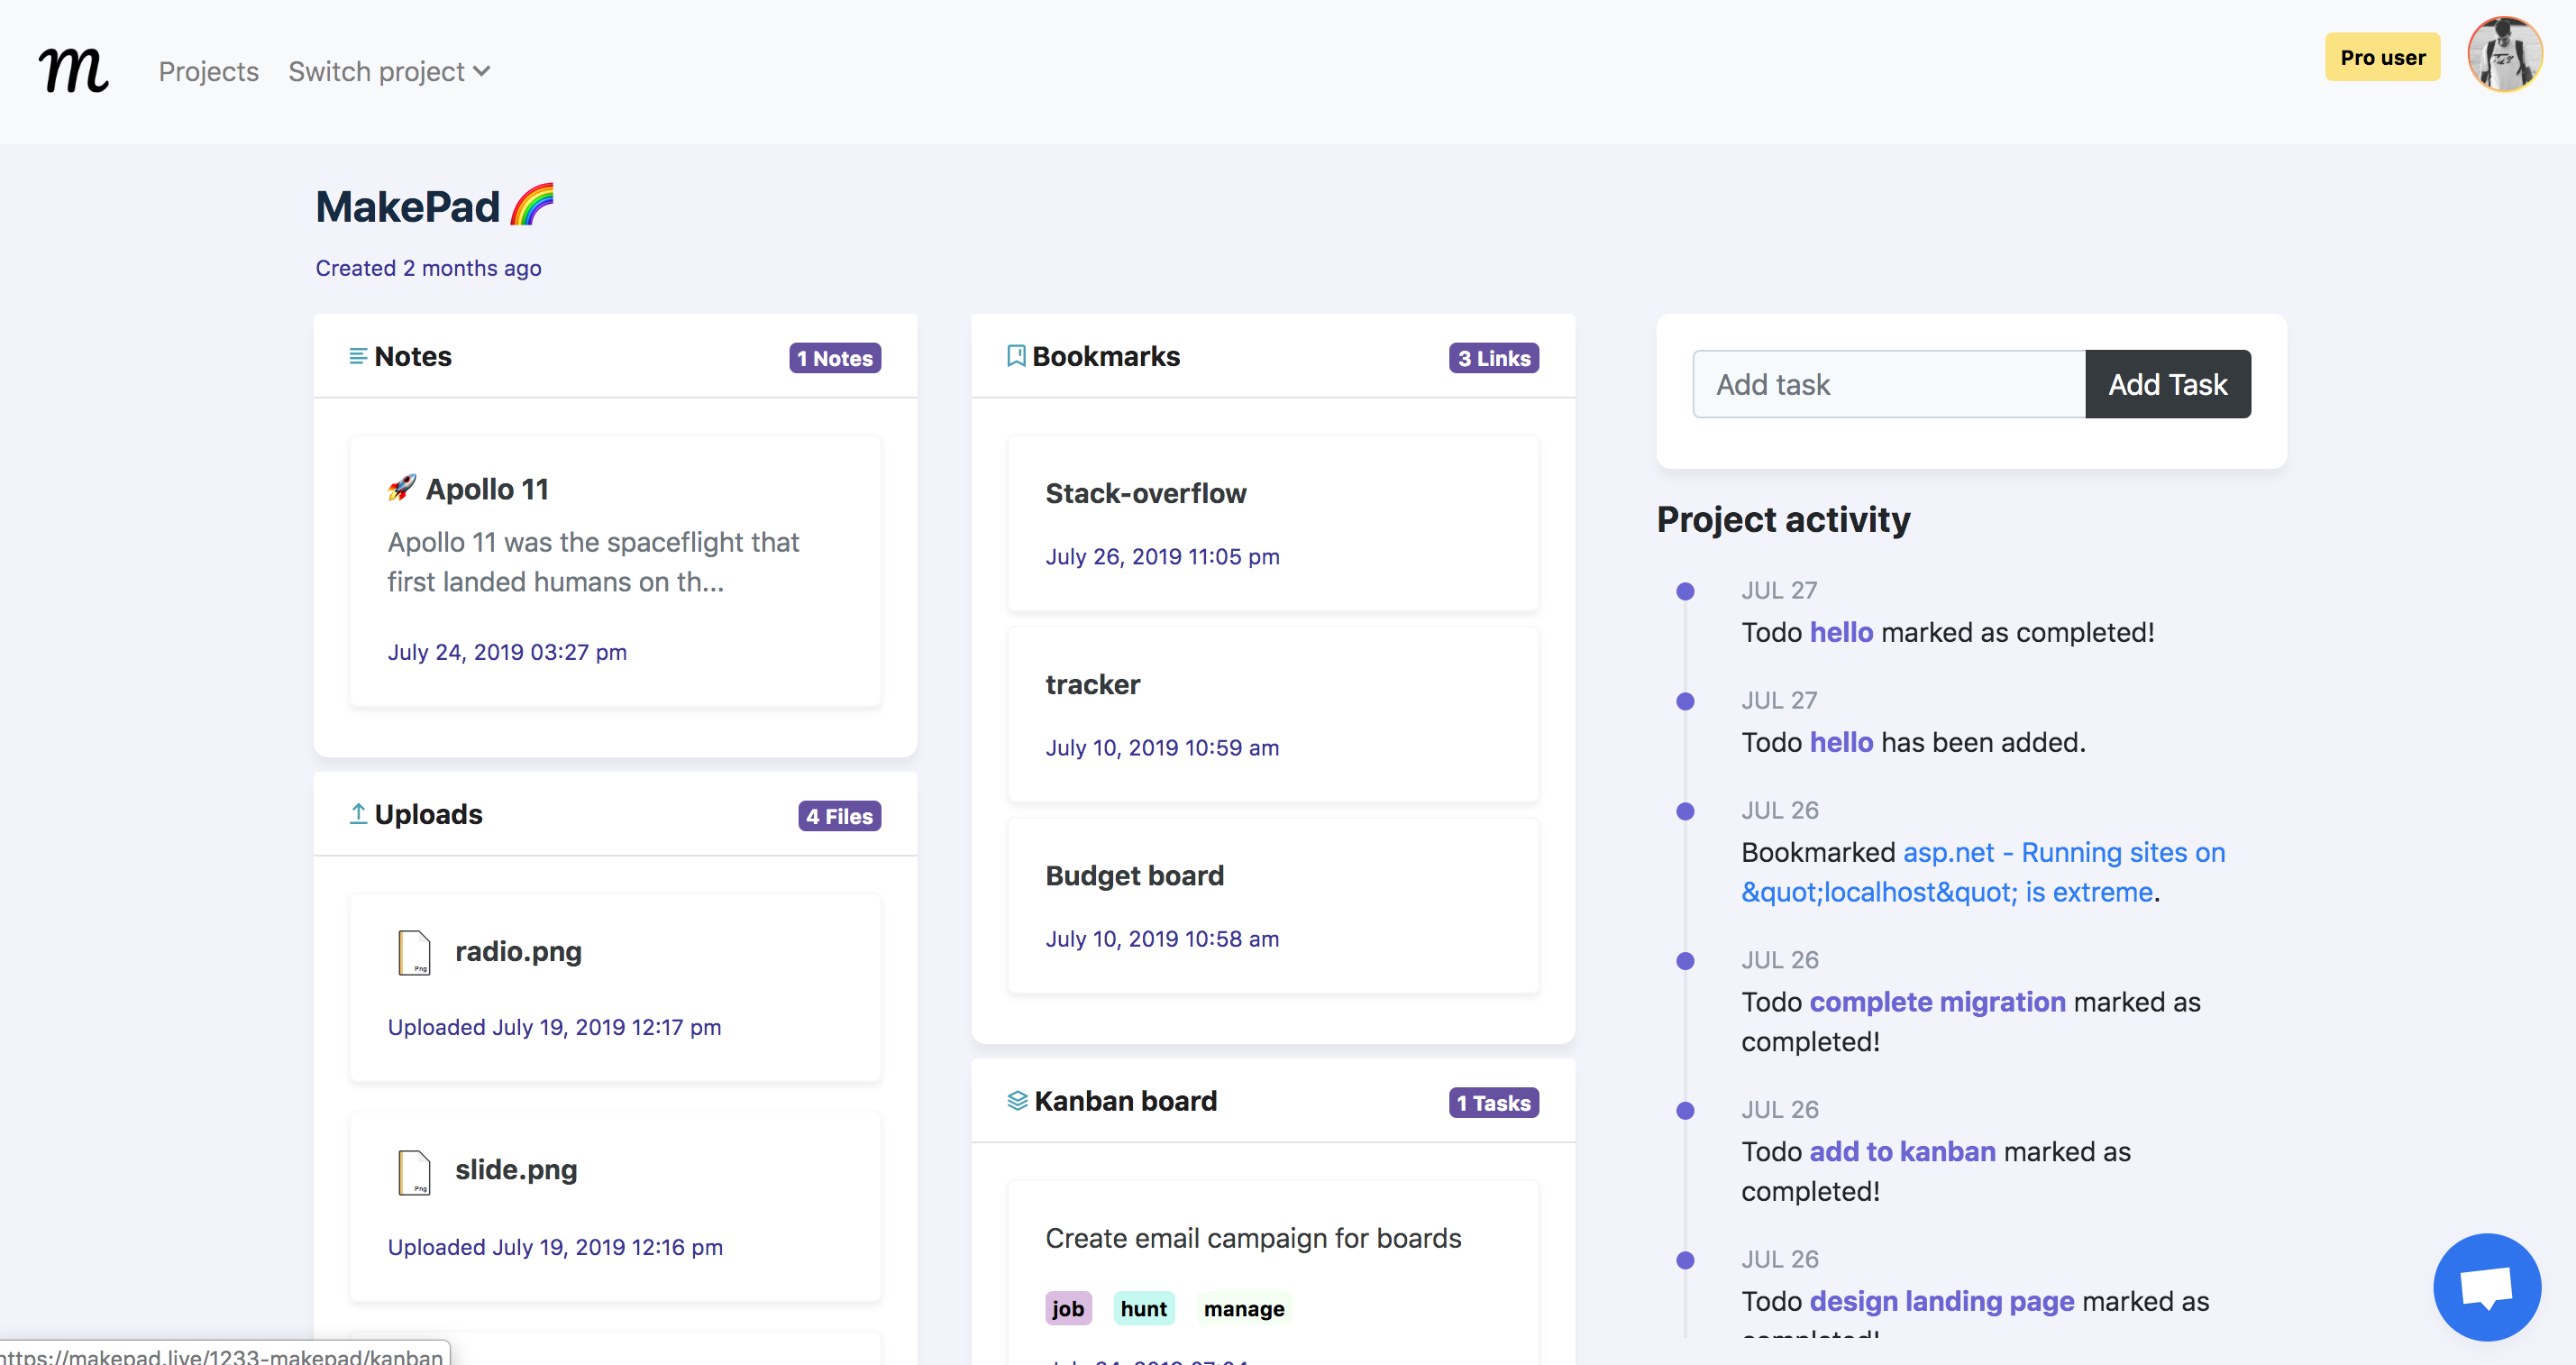Click the 'job' tag
The image size is (2576, 1365).
pos(1068,1309)
